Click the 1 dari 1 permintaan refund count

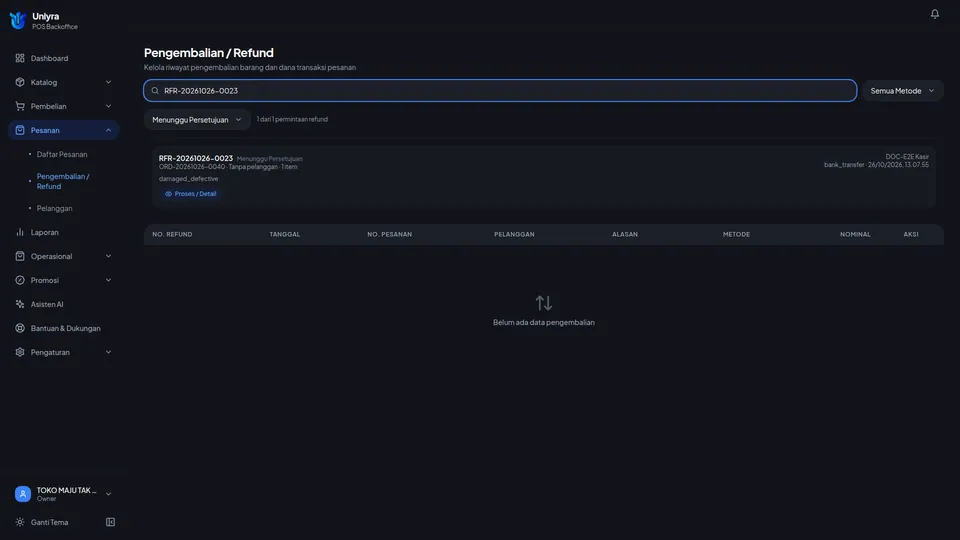(292, 119)
